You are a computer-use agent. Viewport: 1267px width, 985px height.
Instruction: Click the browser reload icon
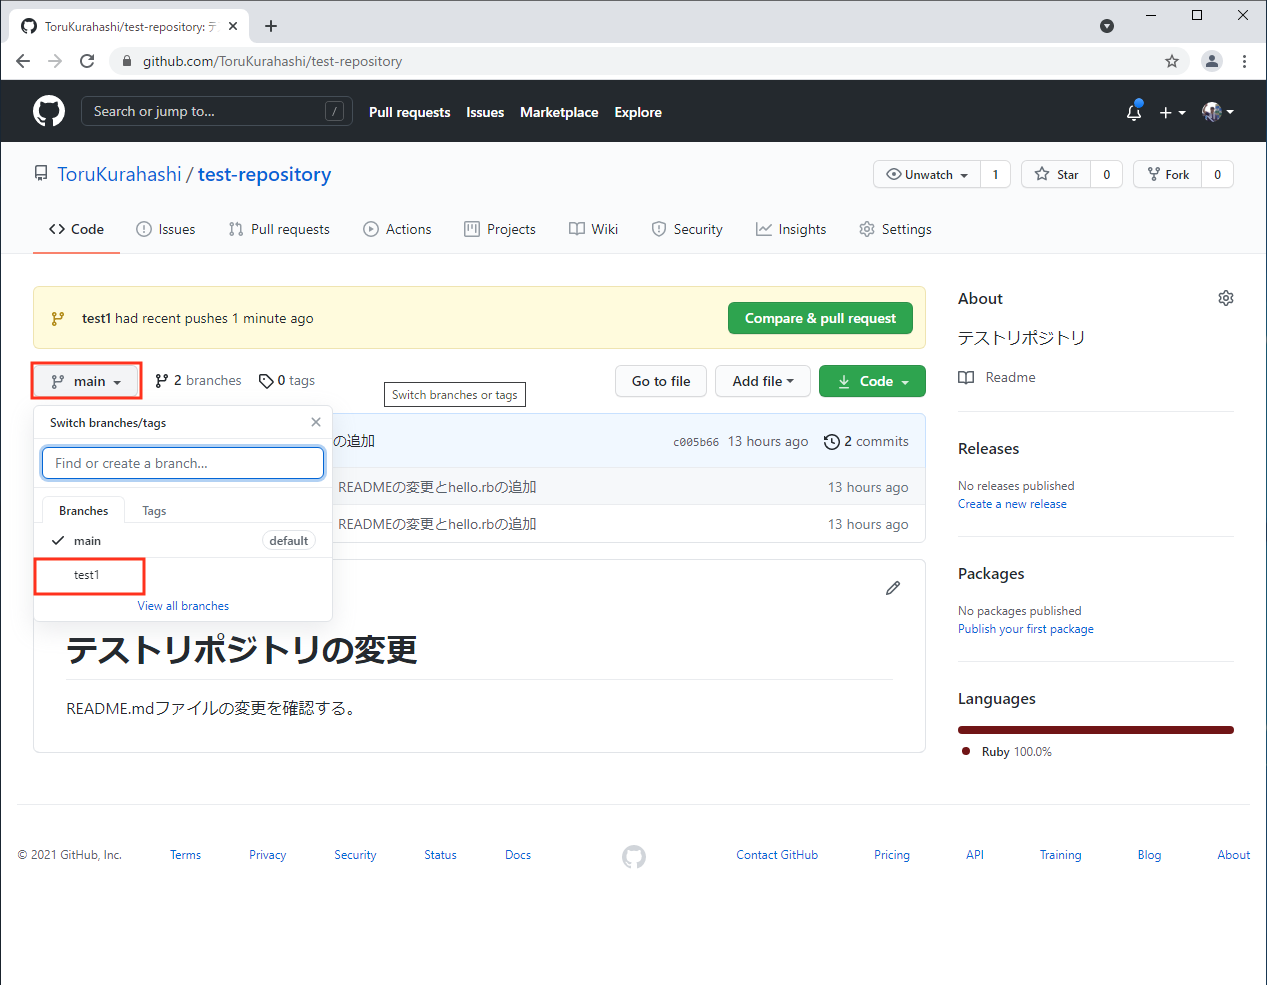(x=87, y=61)
